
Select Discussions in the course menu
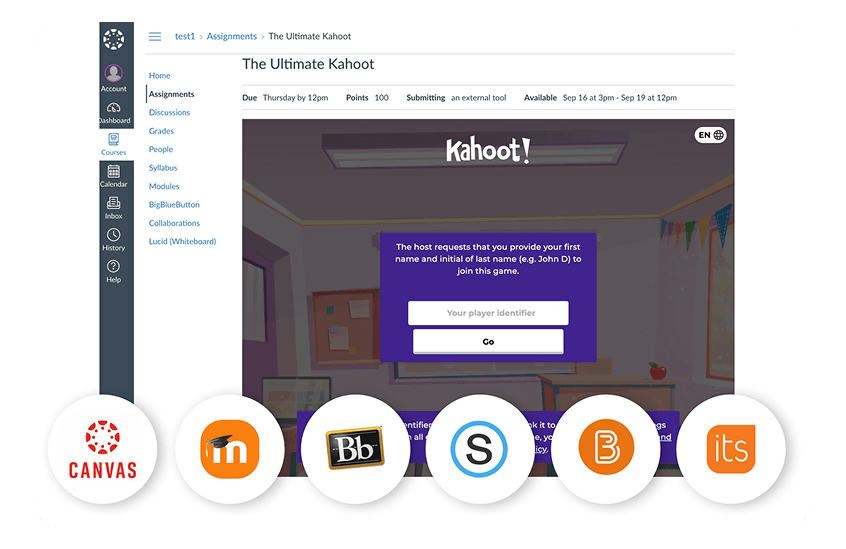(x=169, y=112)
